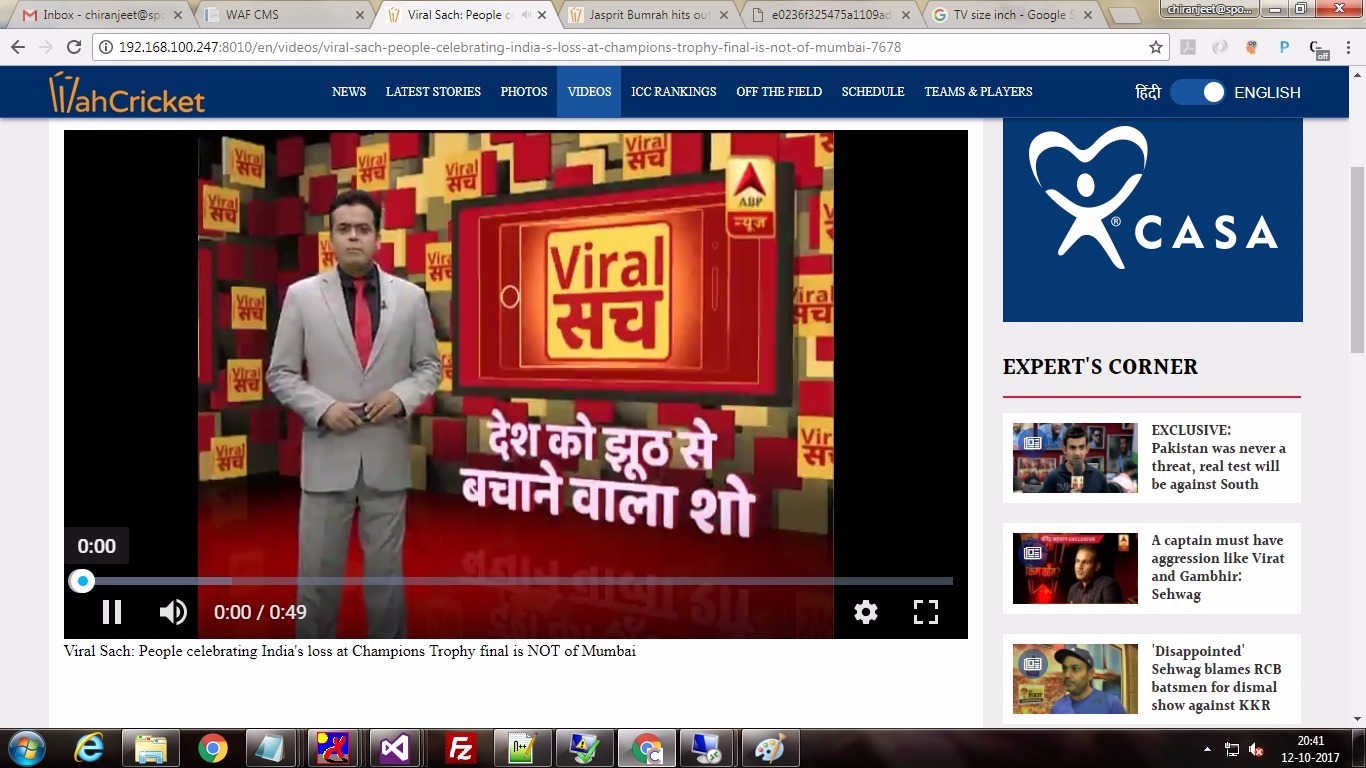Click the WahCricket site logo
This screenshot has width=1366, height=768.
[127, 91]
